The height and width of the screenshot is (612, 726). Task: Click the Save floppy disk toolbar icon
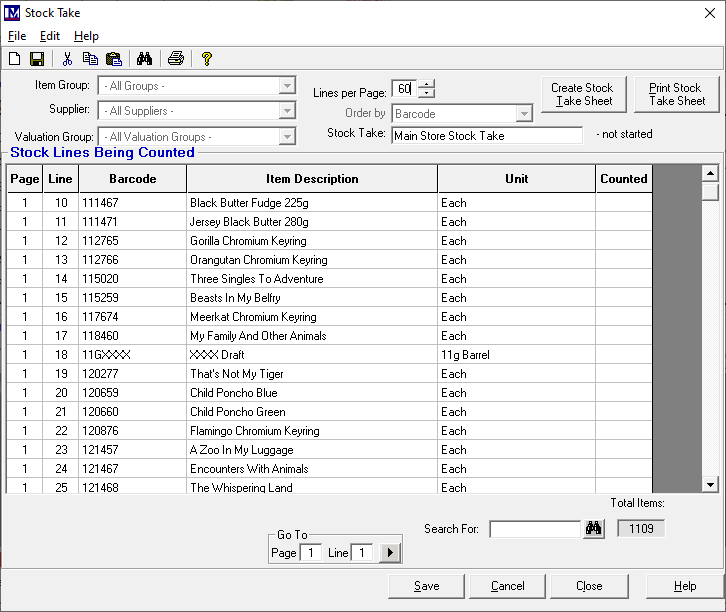(x=37, y=59)
